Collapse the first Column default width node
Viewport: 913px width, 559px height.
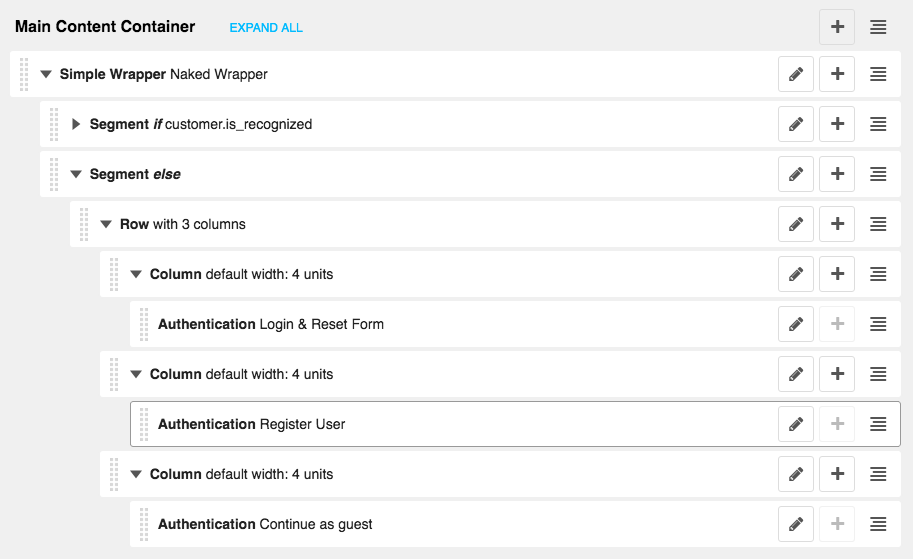[x=136, y=274]
